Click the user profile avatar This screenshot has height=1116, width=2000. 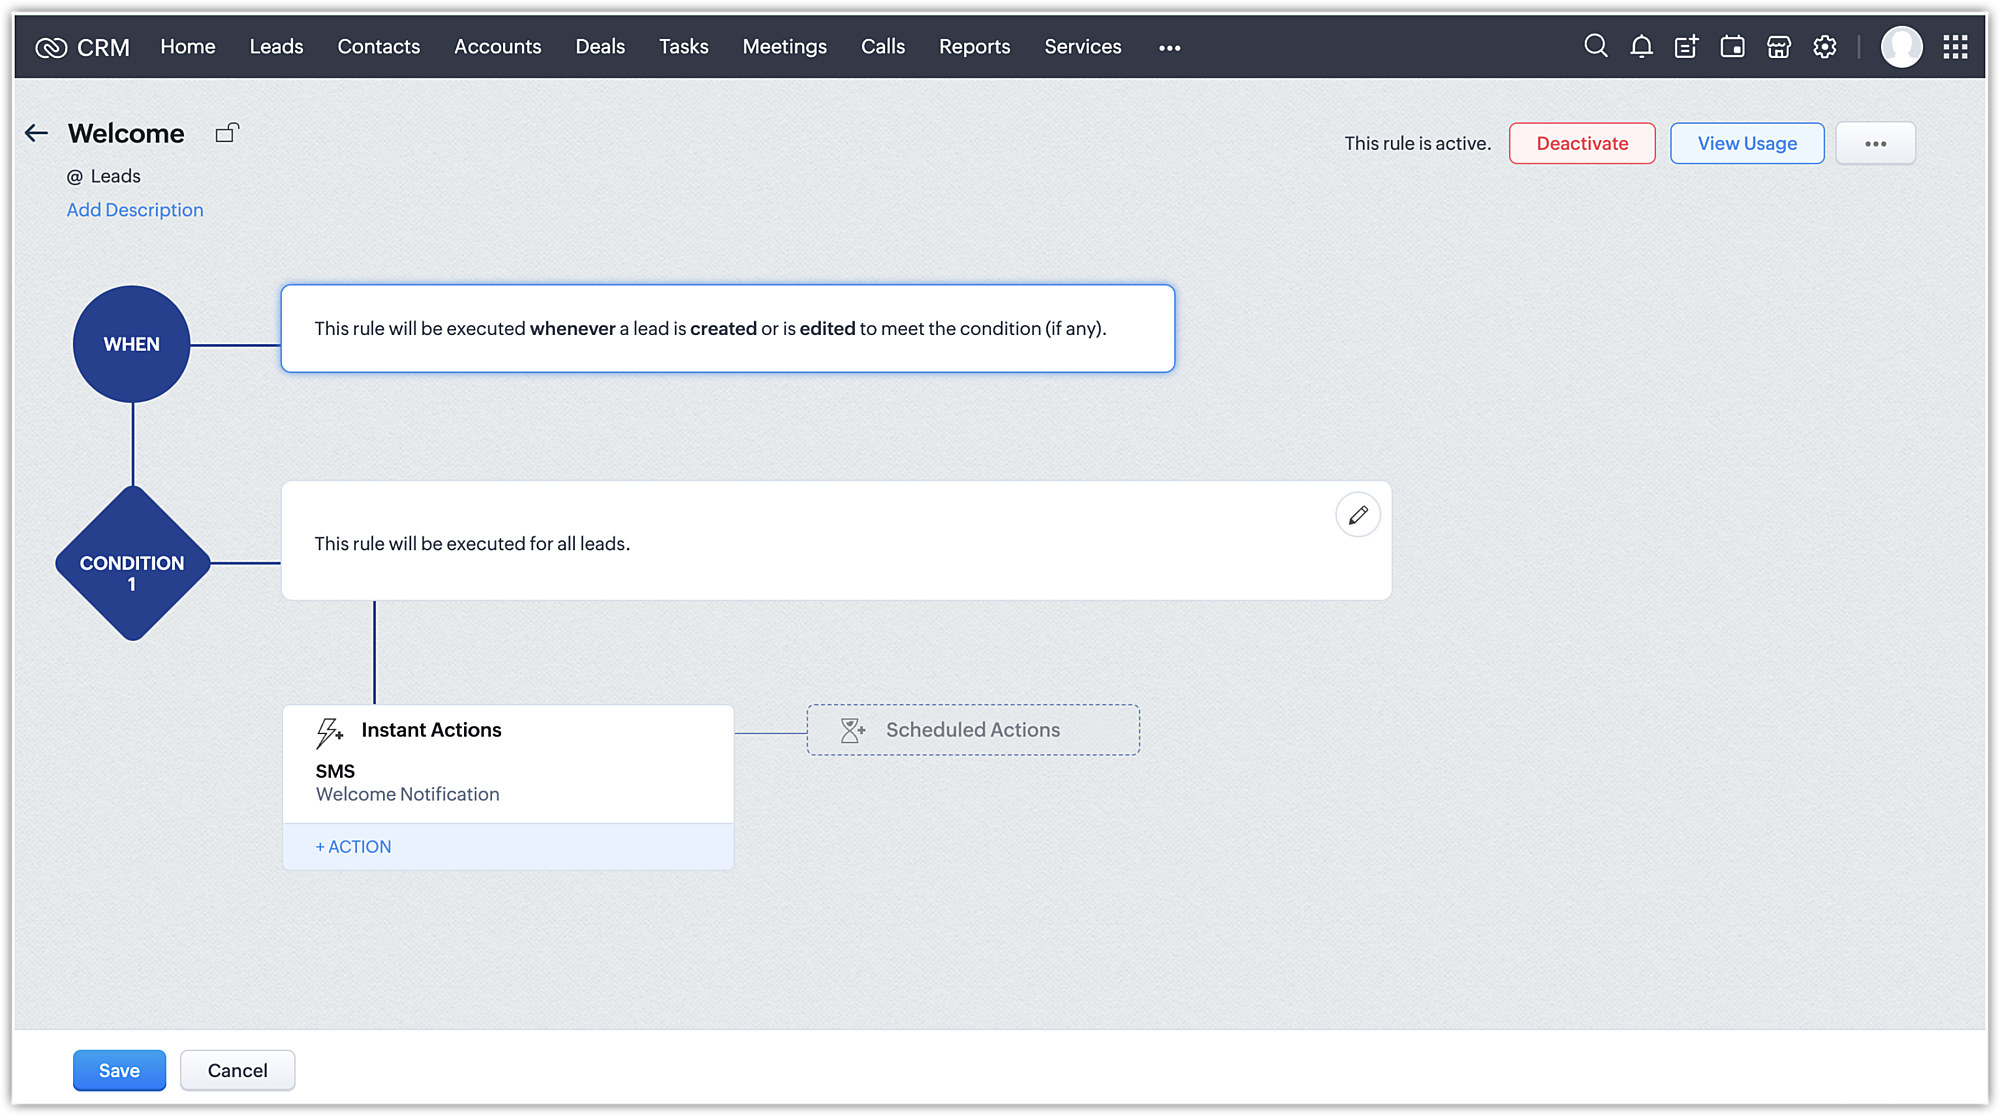(x=1901, y=46)
